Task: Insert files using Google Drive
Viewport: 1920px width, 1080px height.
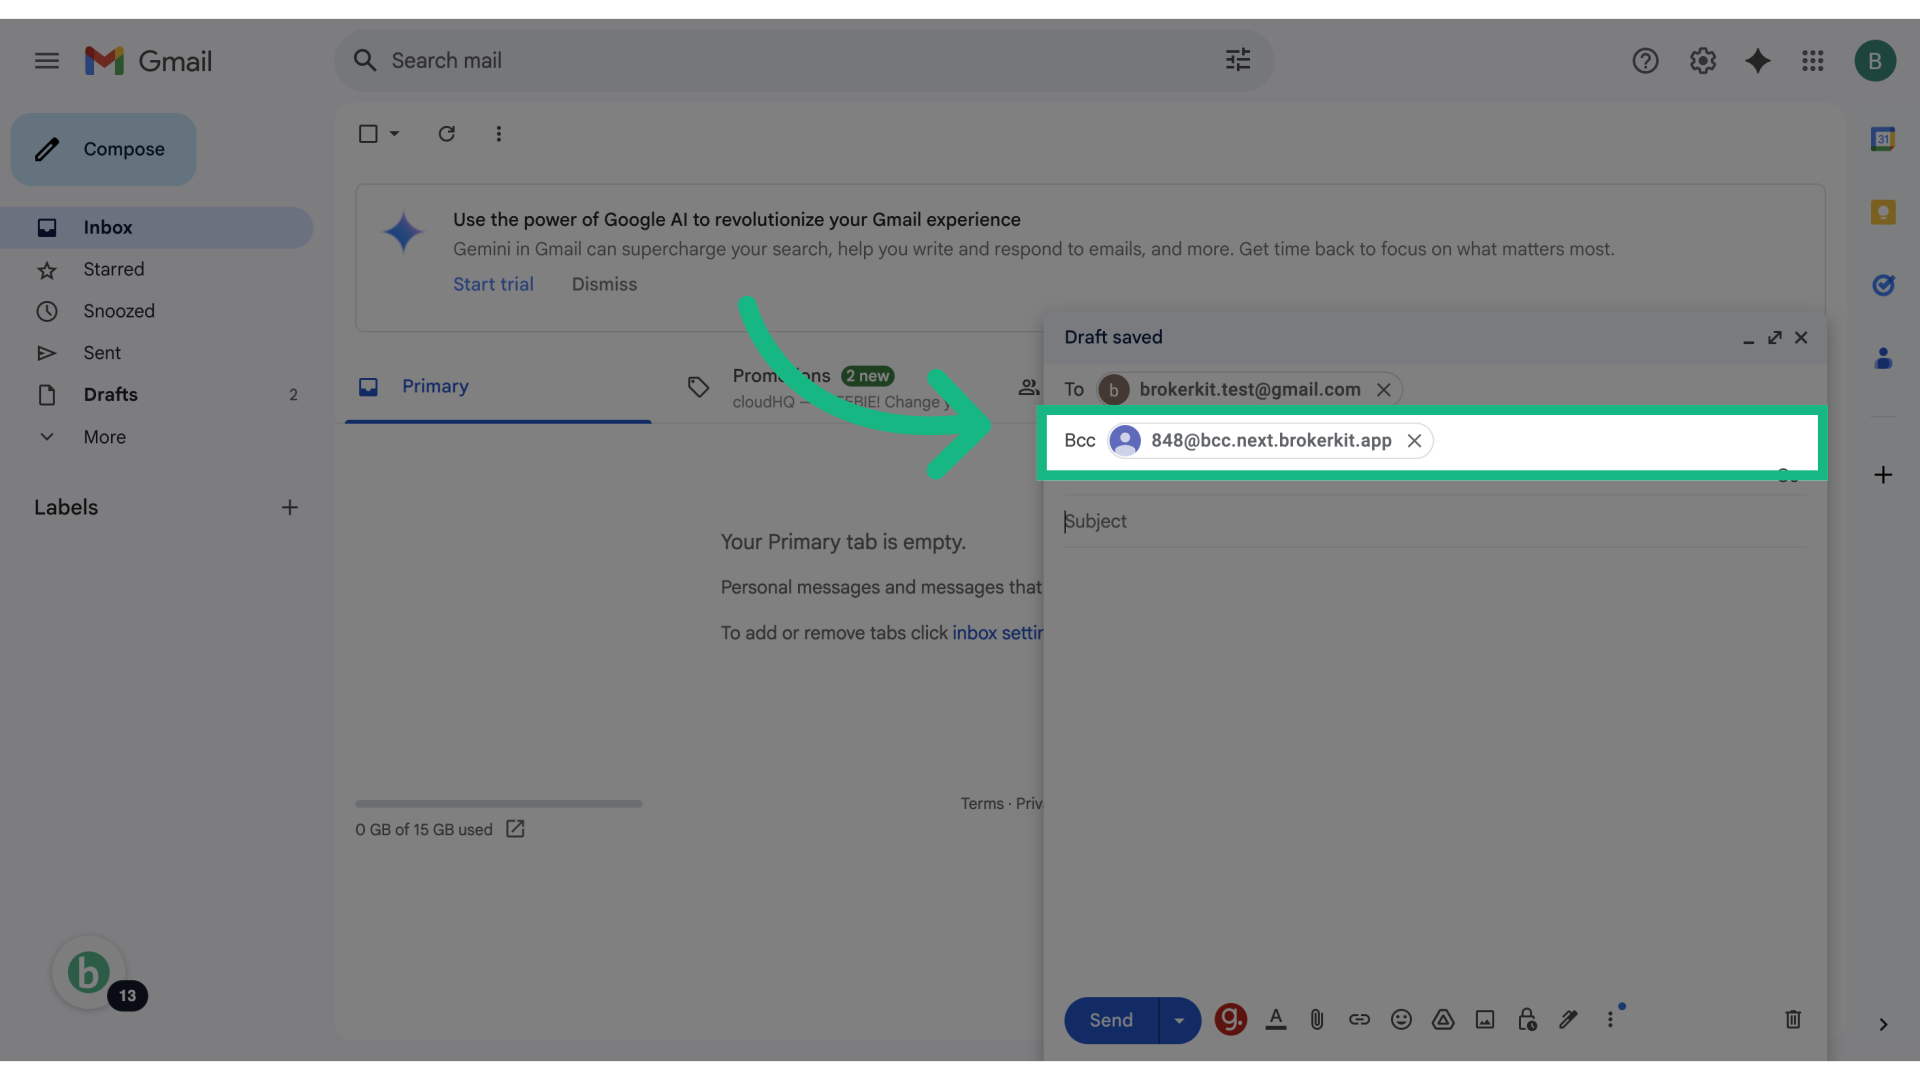Action: (x=1443, y=1019)
